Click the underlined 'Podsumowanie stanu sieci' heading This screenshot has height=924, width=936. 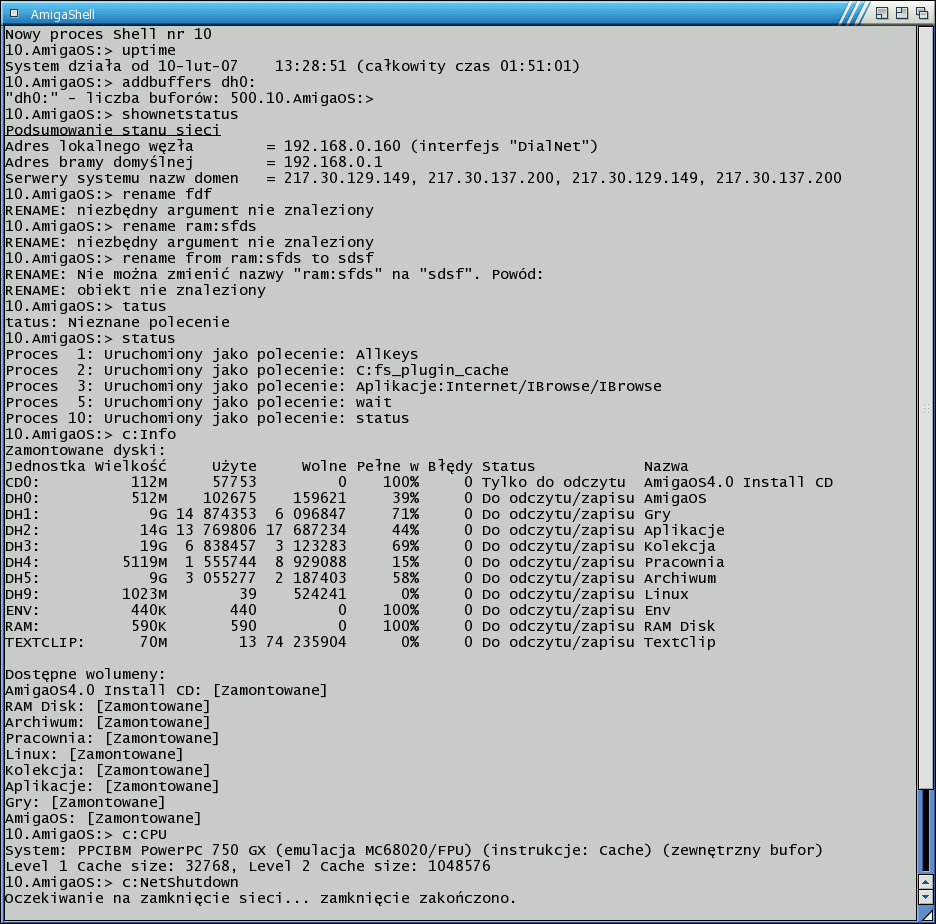click(113, 130)
